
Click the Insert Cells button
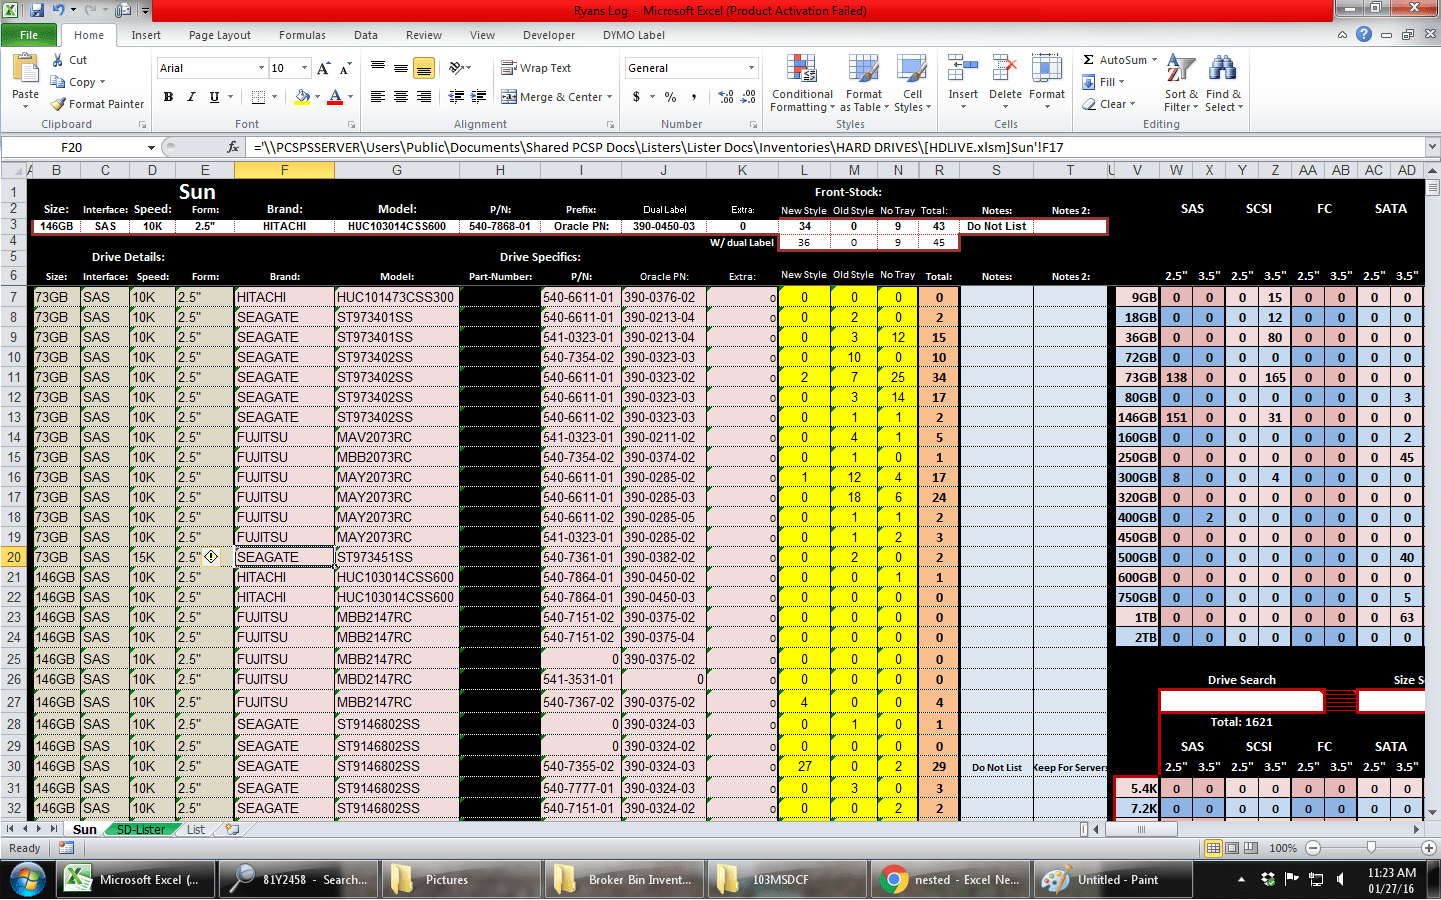962,80
